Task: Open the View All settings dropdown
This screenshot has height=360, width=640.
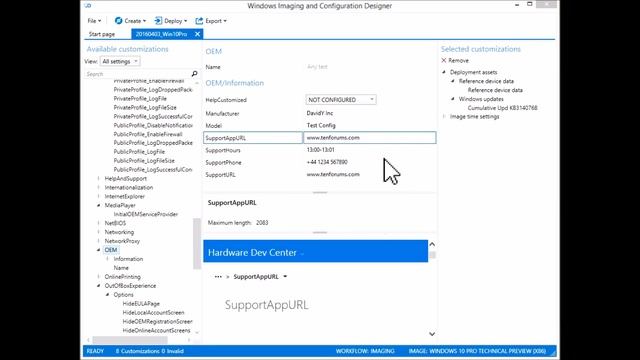Action: [120, 61]
